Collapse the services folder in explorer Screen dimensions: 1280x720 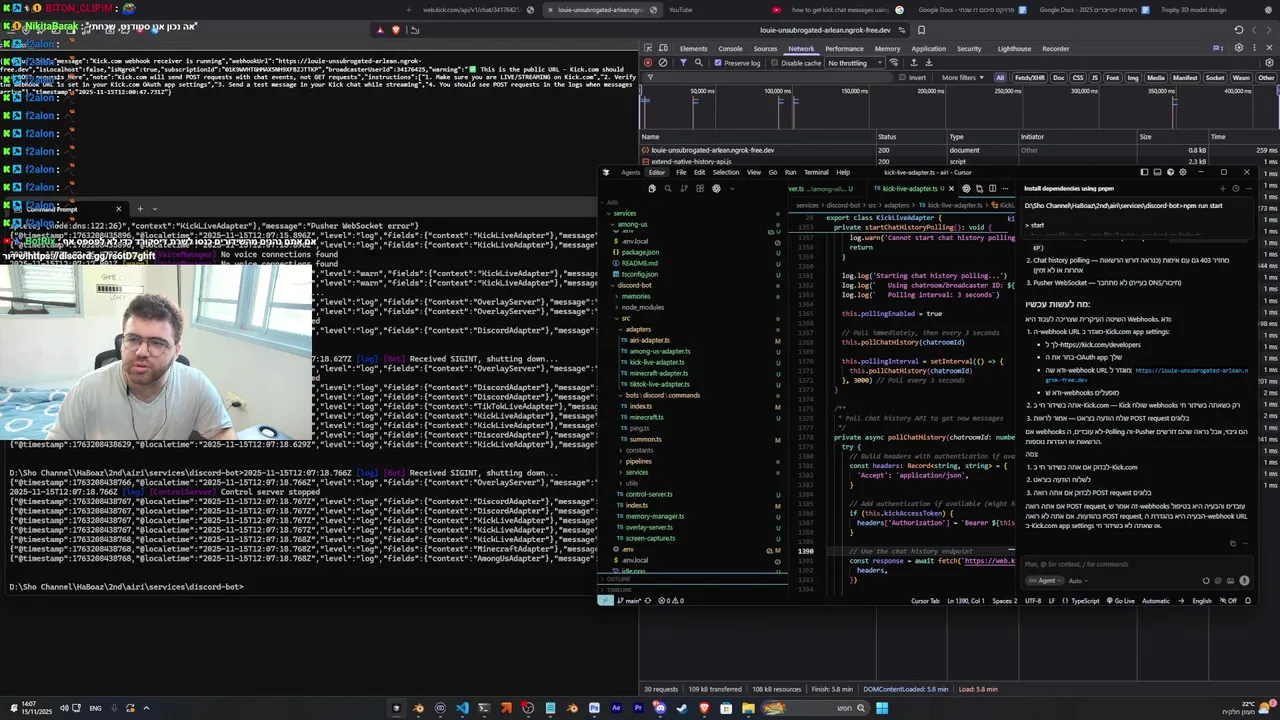pyautogui.click(x=625, y=213)
